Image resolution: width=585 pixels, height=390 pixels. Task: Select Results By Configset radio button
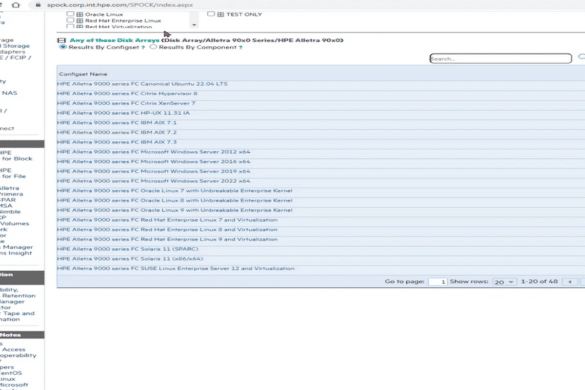pos(63,47)
